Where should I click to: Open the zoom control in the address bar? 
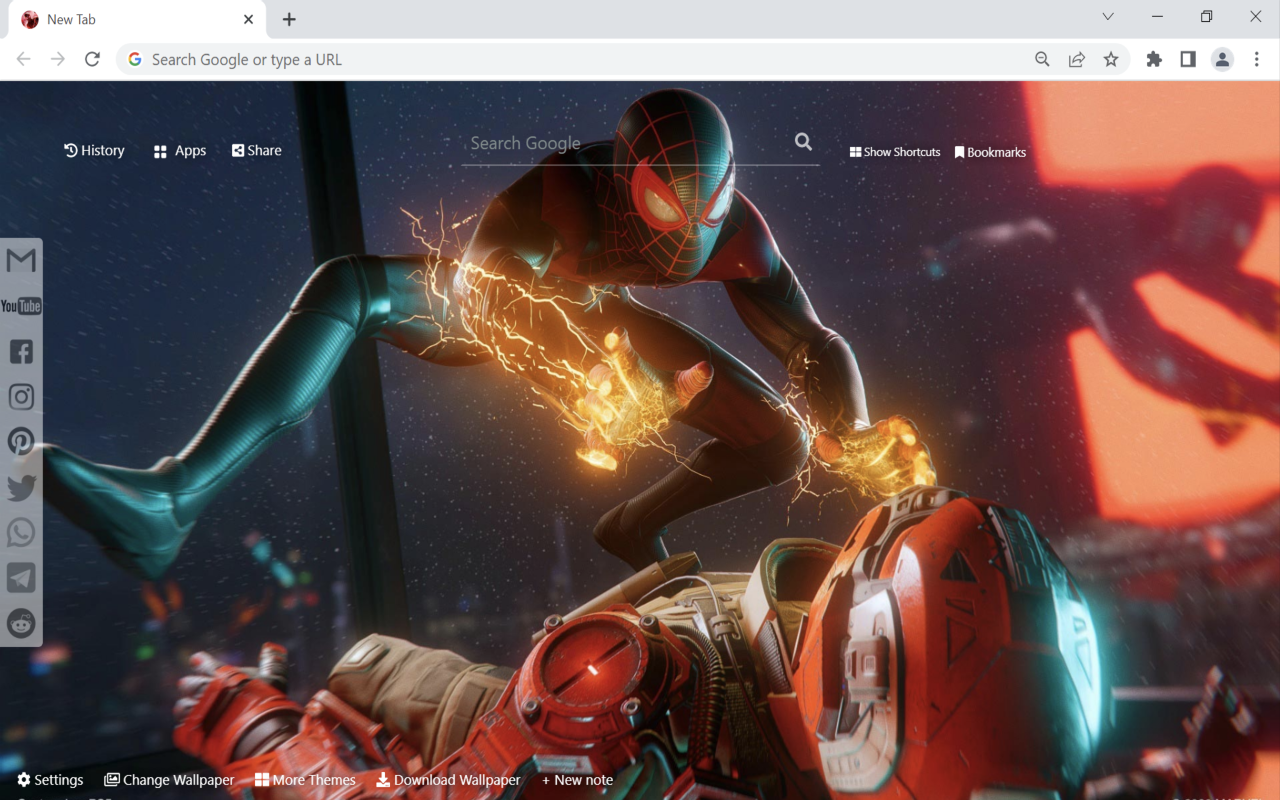pos(1042,59)
